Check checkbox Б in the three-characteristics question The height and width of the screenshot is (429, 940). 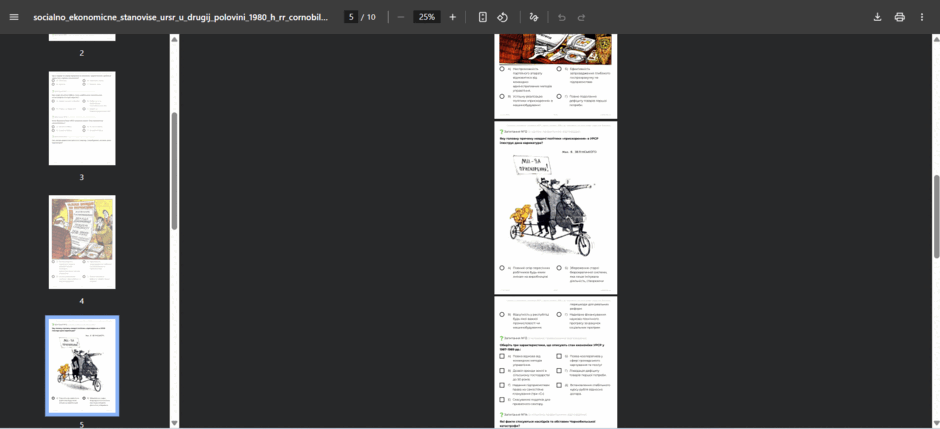point(558,356)
